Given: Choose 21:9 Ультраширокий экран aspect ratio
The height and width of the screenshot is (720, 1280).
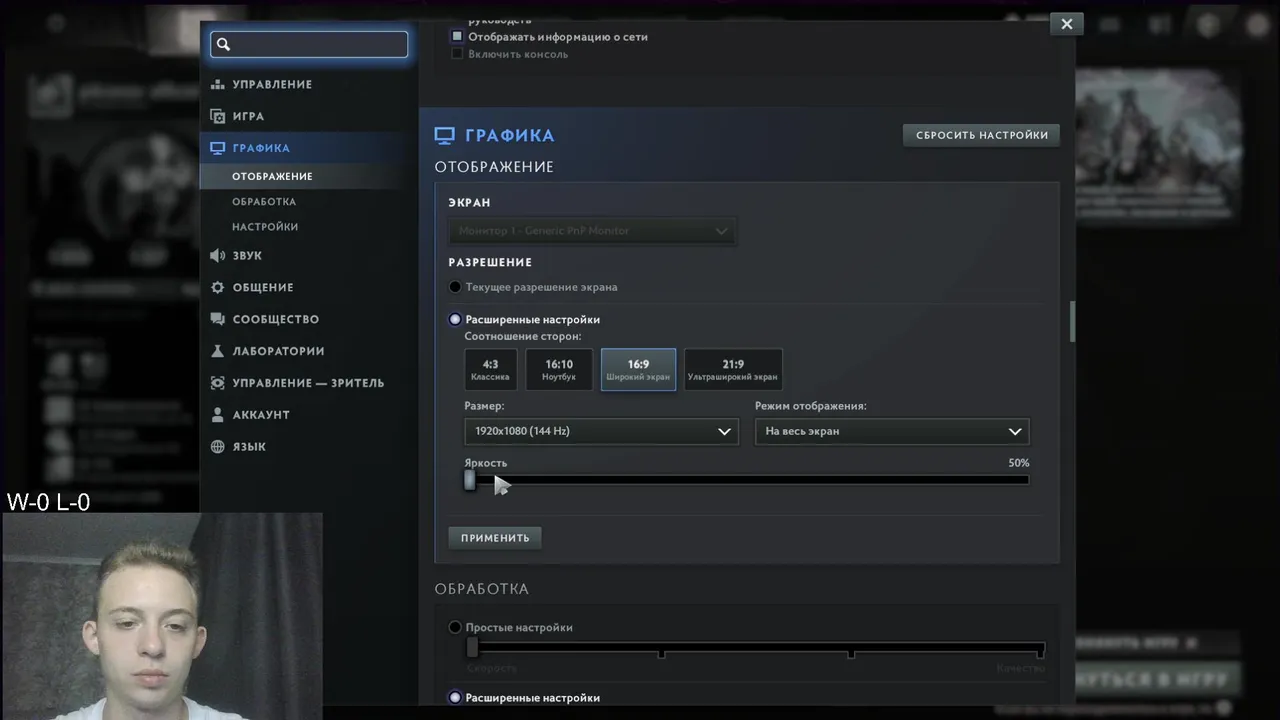Looking at the screenshot, I should [733, 370].
